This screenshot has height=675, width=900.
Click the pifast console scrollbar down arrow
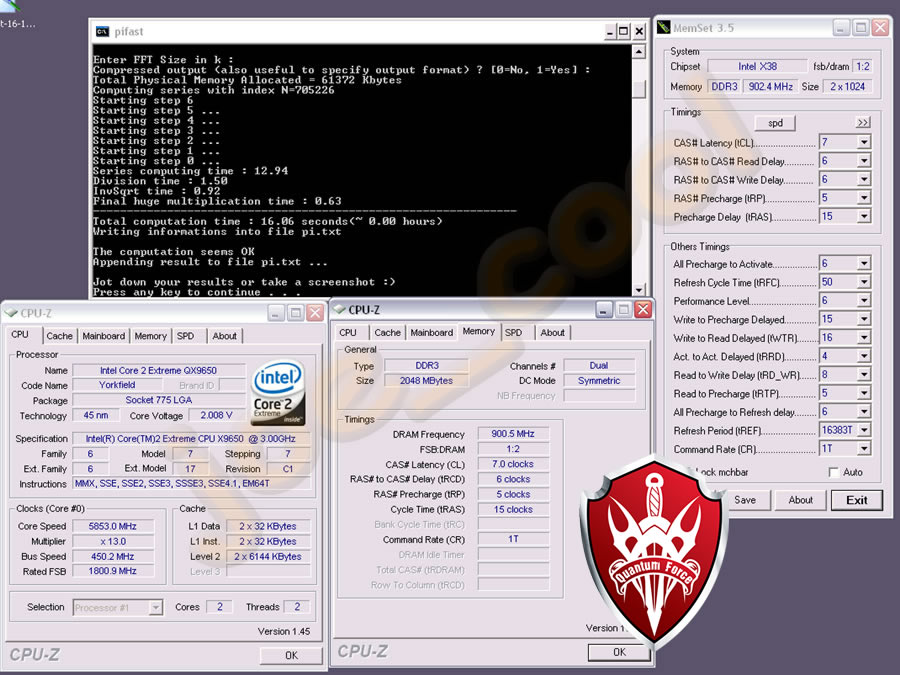coord(638,290)
